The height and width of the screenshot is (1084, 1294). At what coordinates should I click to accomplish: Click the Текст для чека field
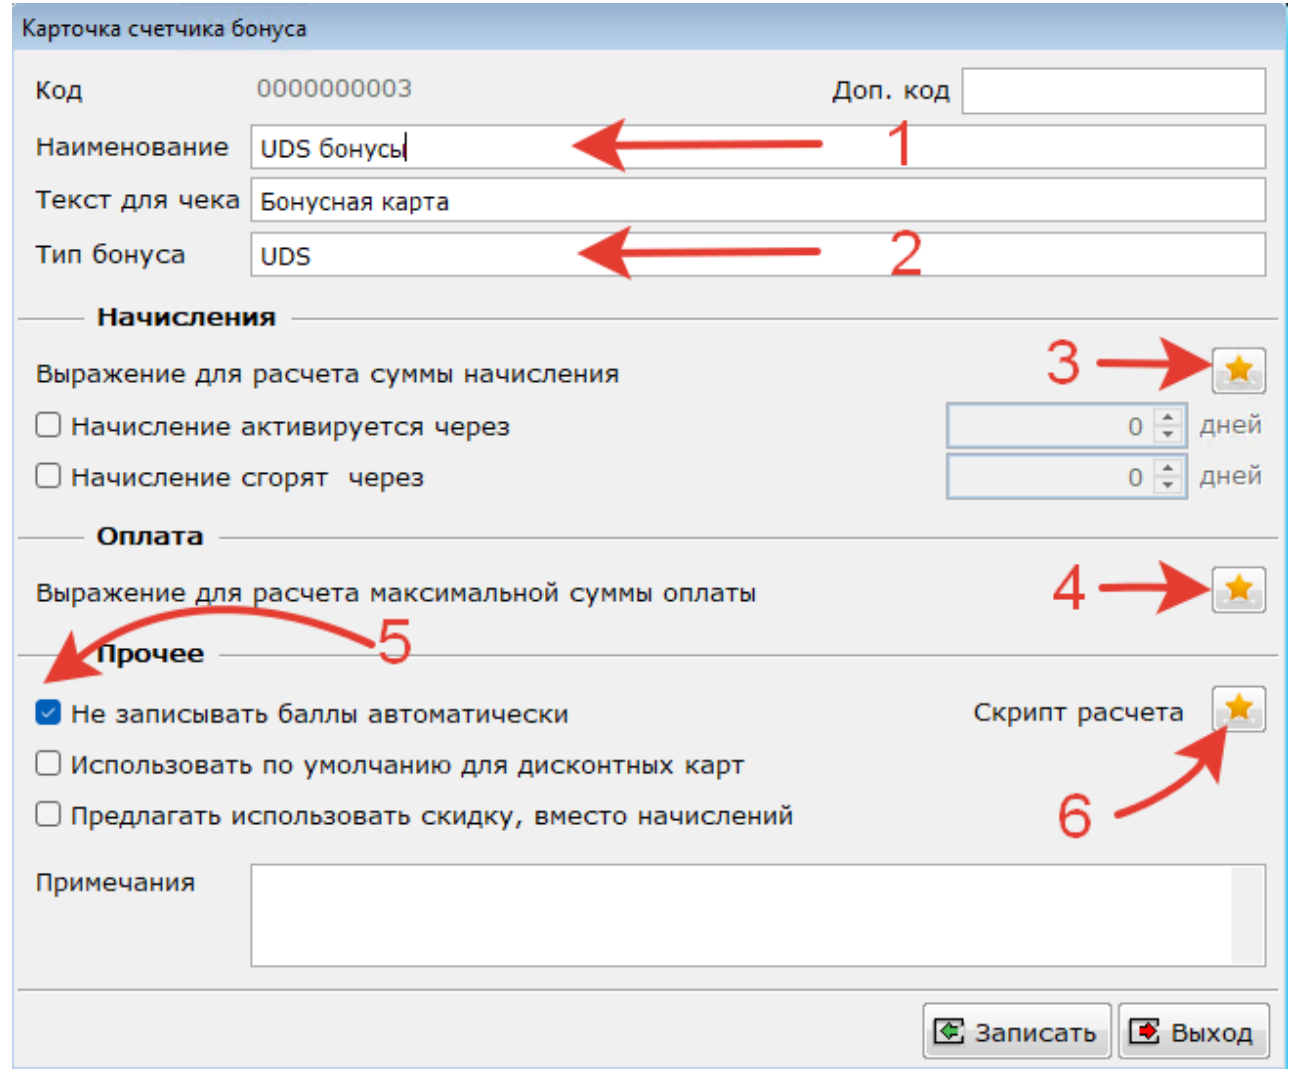pyautogui.click(x=758, y=200)
